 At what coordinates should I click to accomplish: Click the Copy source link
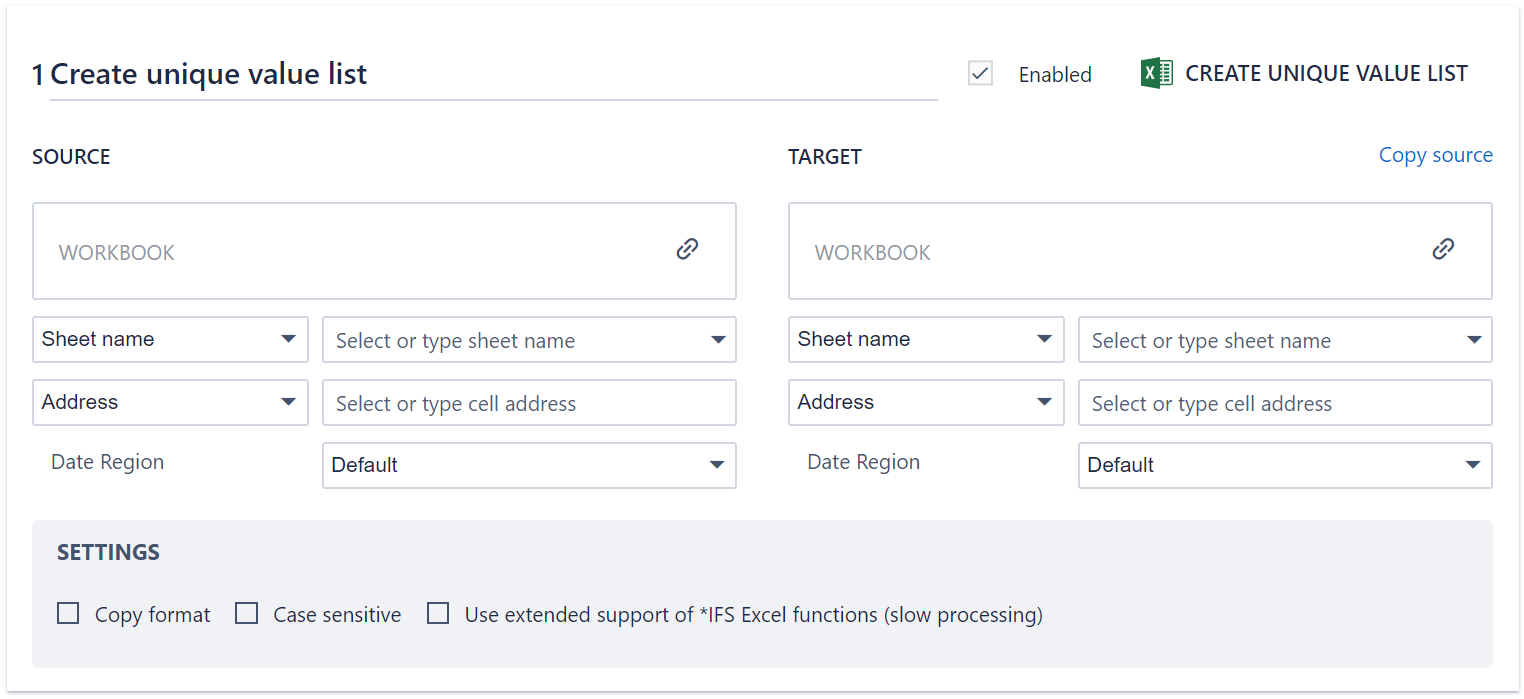(1435, 155)
